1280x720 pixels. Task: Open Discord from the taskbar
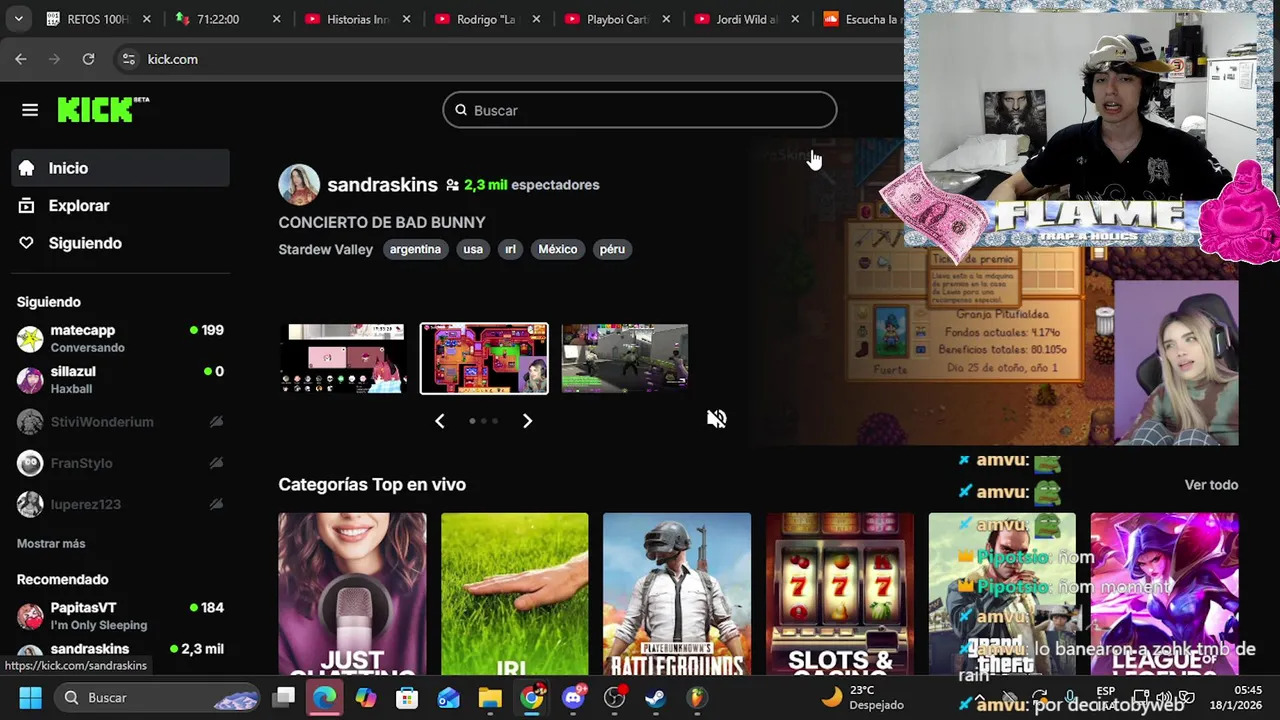[x=573, y=698]
